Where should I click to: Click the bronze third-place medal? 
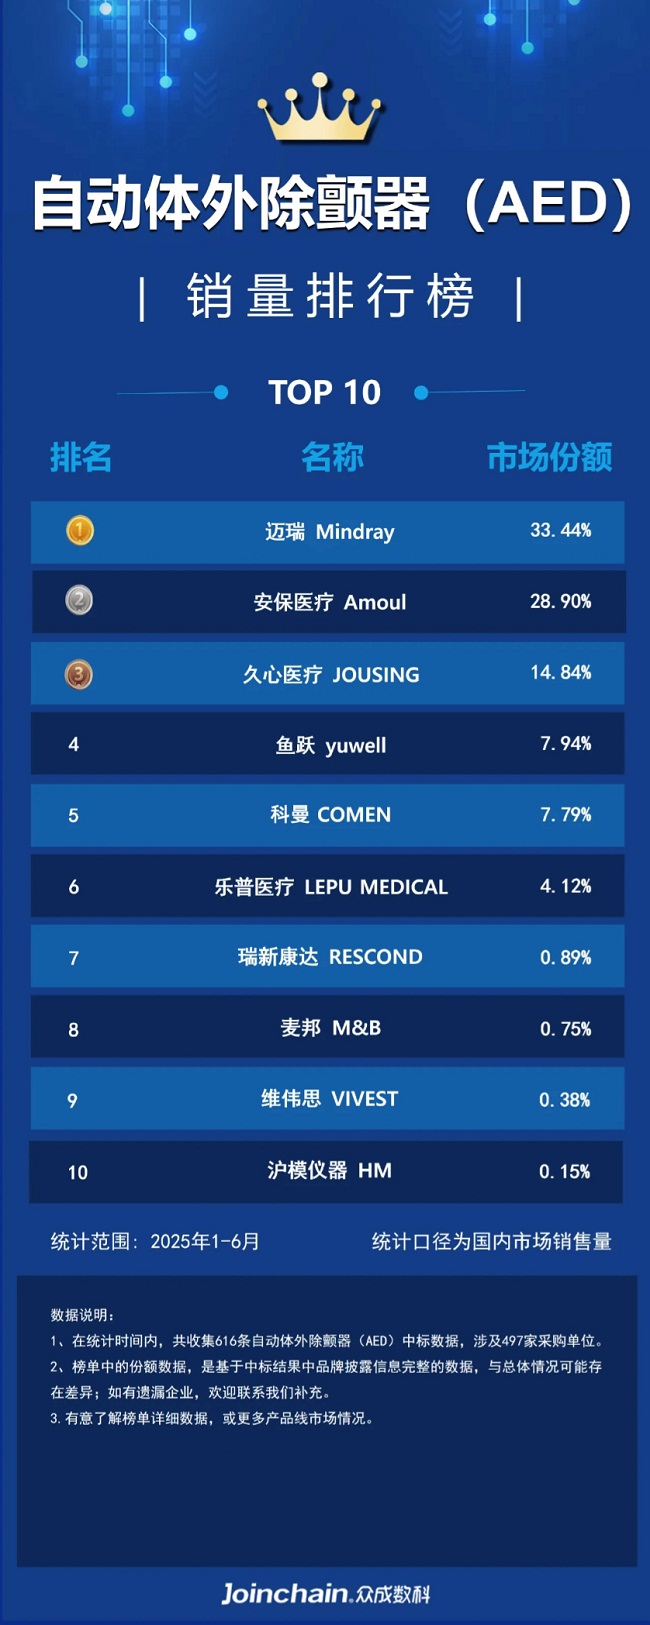point(79,674)
